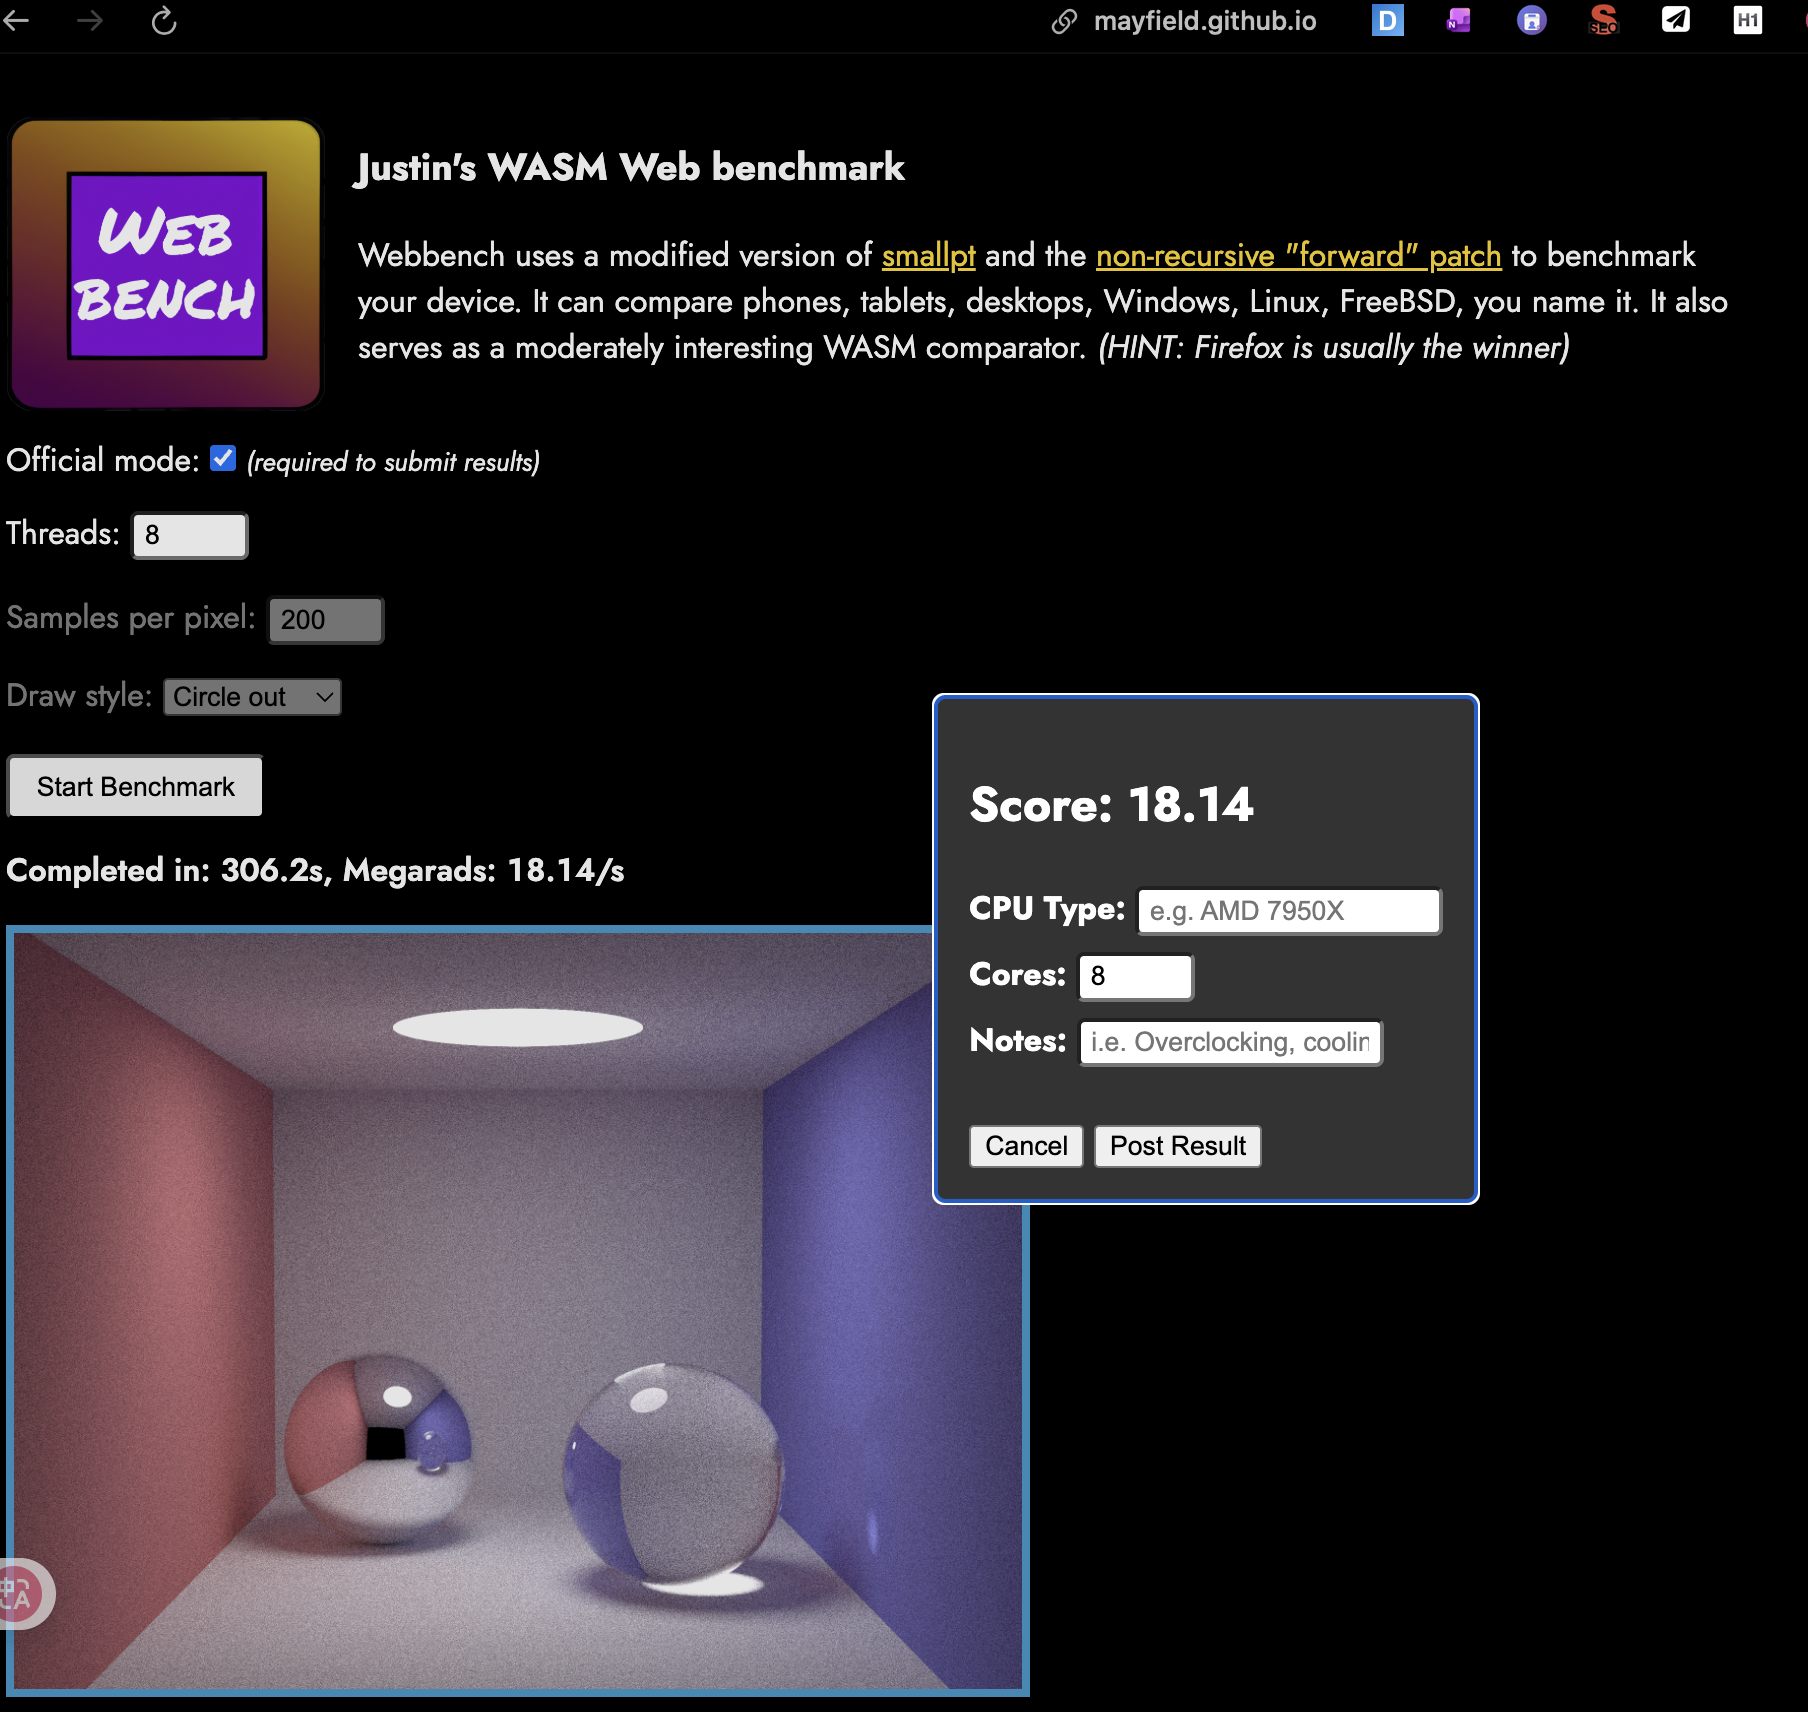
Task: Click the round purple extension icon
Action: [1531, 20]
